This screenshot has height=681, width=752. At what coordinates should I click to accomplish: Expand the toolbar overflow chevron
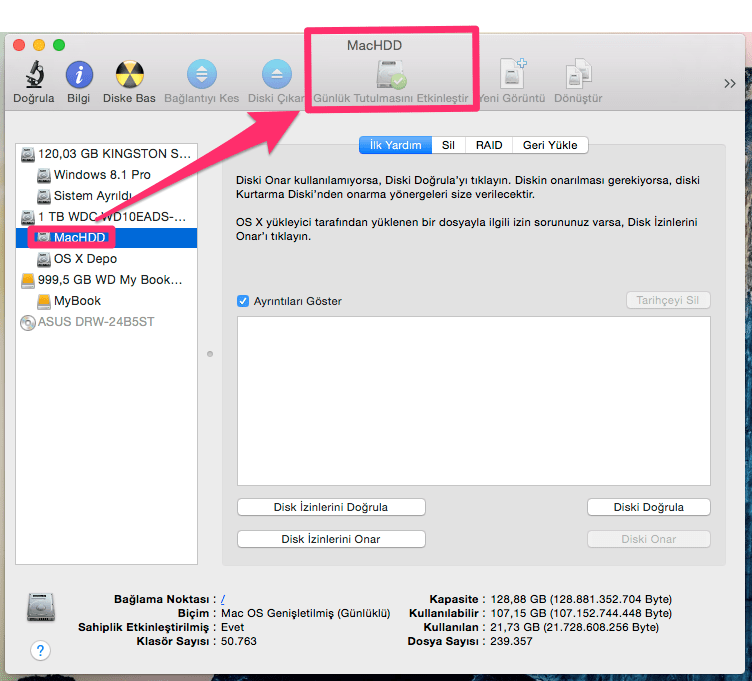[x=729, y=83]
